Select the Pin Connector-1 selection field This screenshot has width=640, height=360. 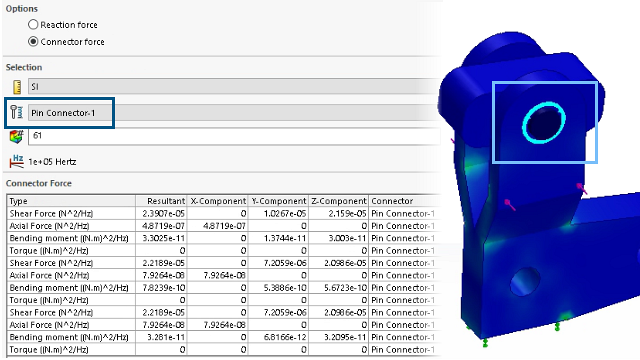234,113
